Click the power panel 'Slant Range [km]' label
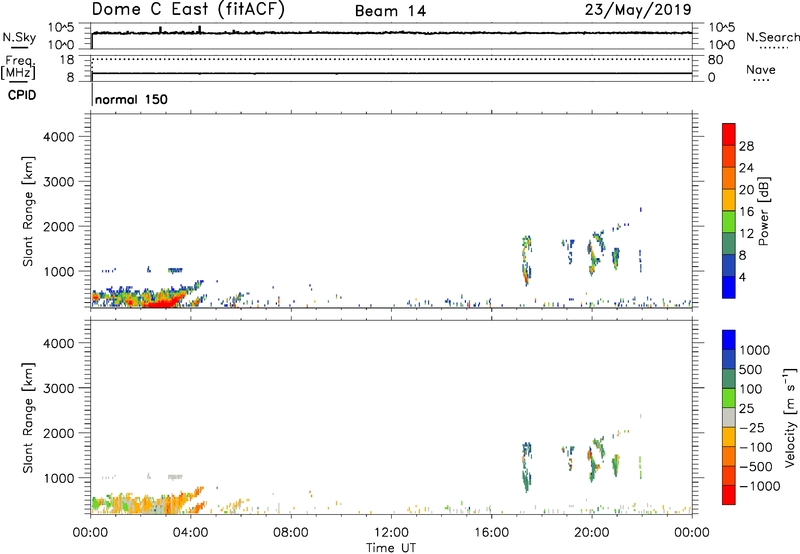Viewport: 800px width, 554px height. click(x=28, y=211)
